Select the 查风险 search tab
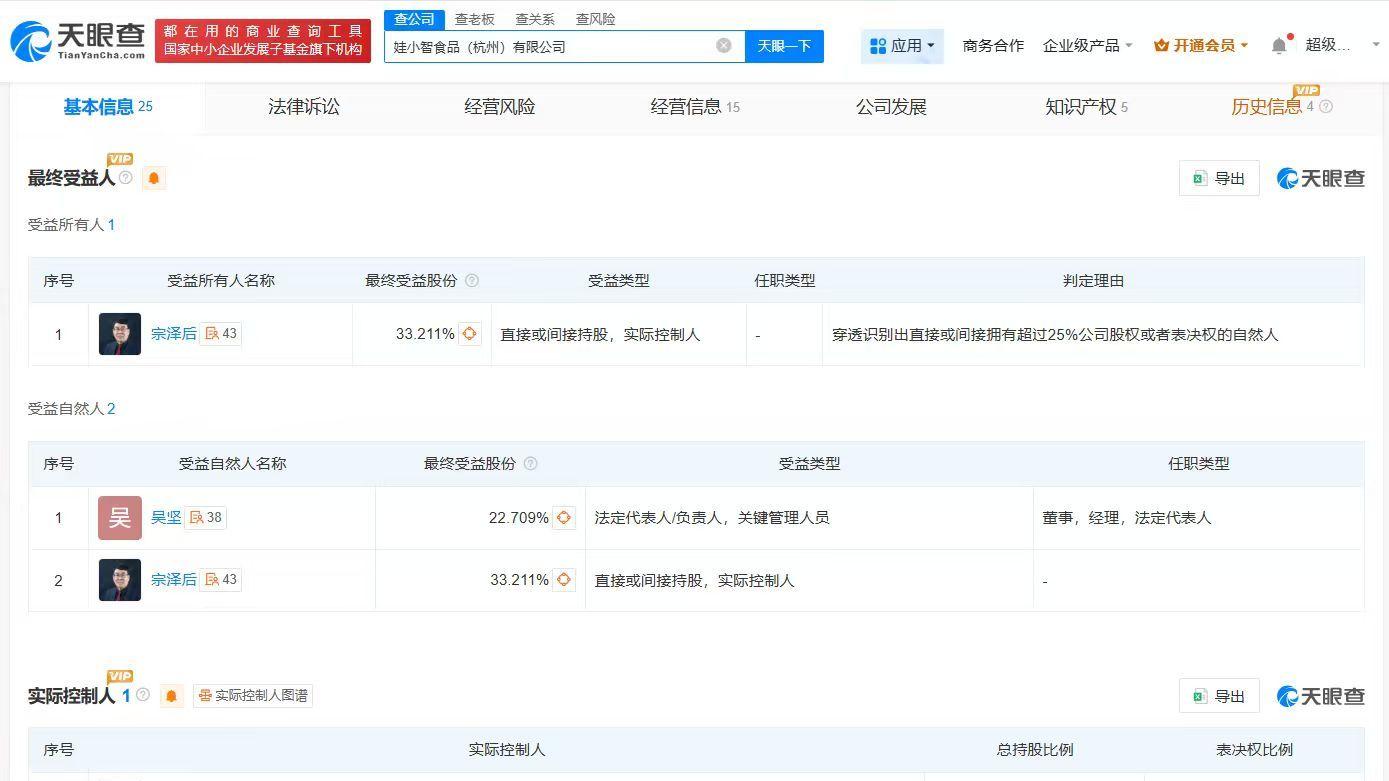 tap(596, 19)
